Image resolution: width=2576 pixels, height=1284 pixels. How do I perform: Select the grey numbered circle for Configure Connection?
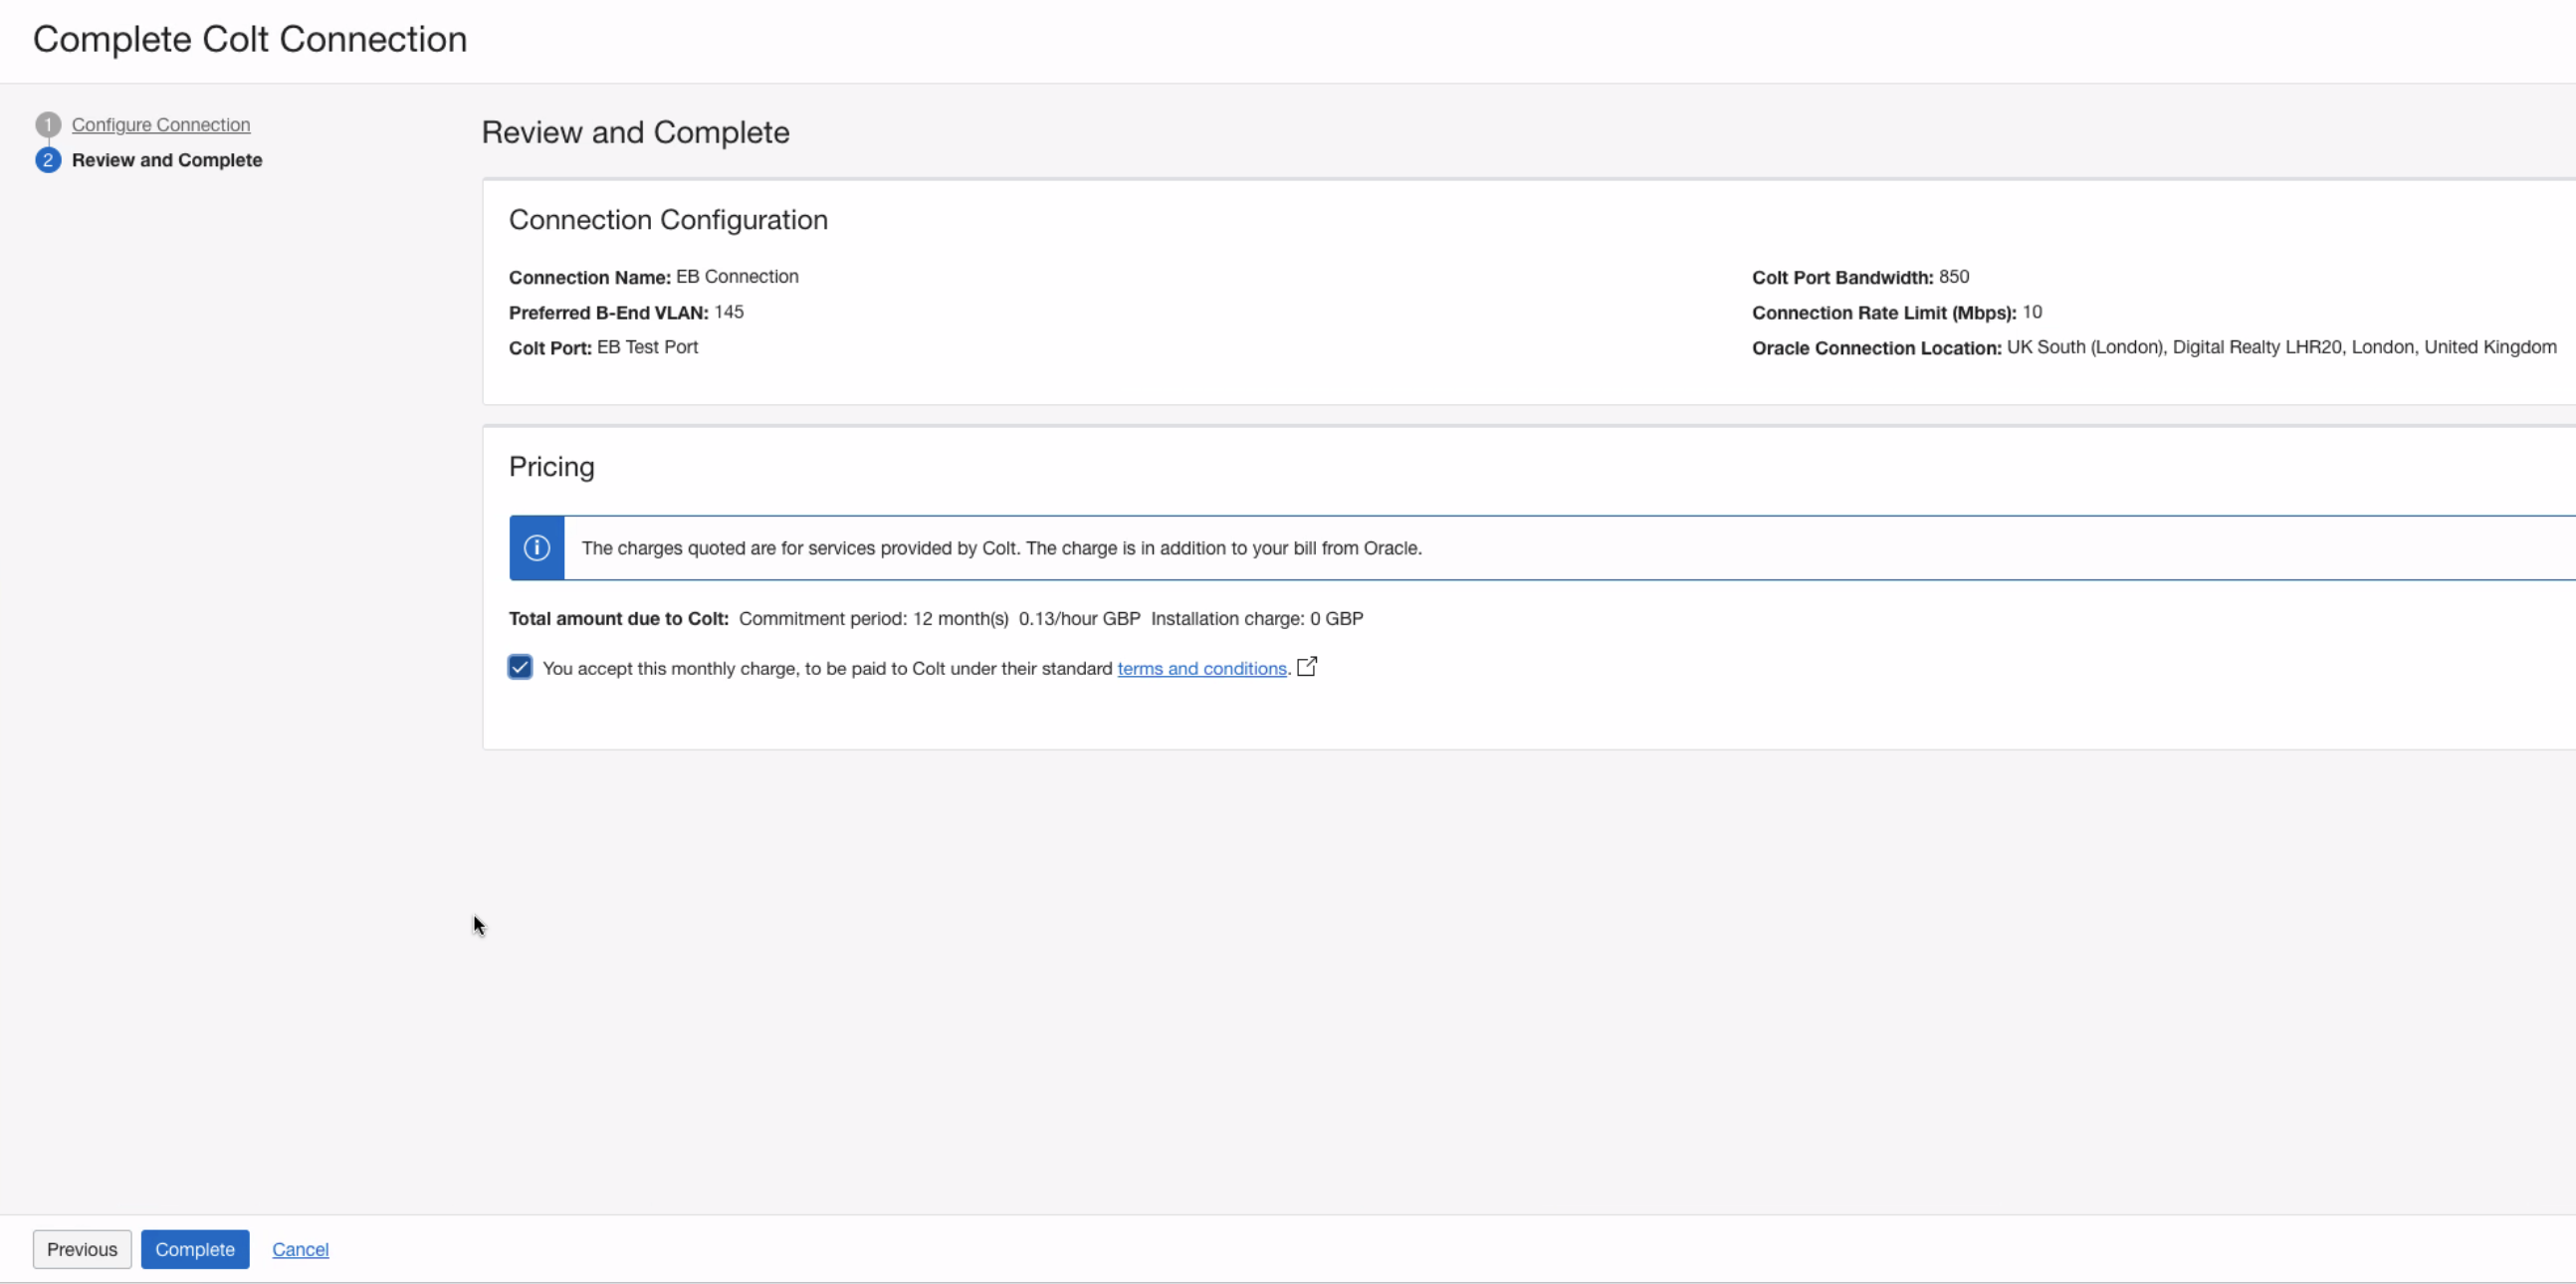click(47, 123)
